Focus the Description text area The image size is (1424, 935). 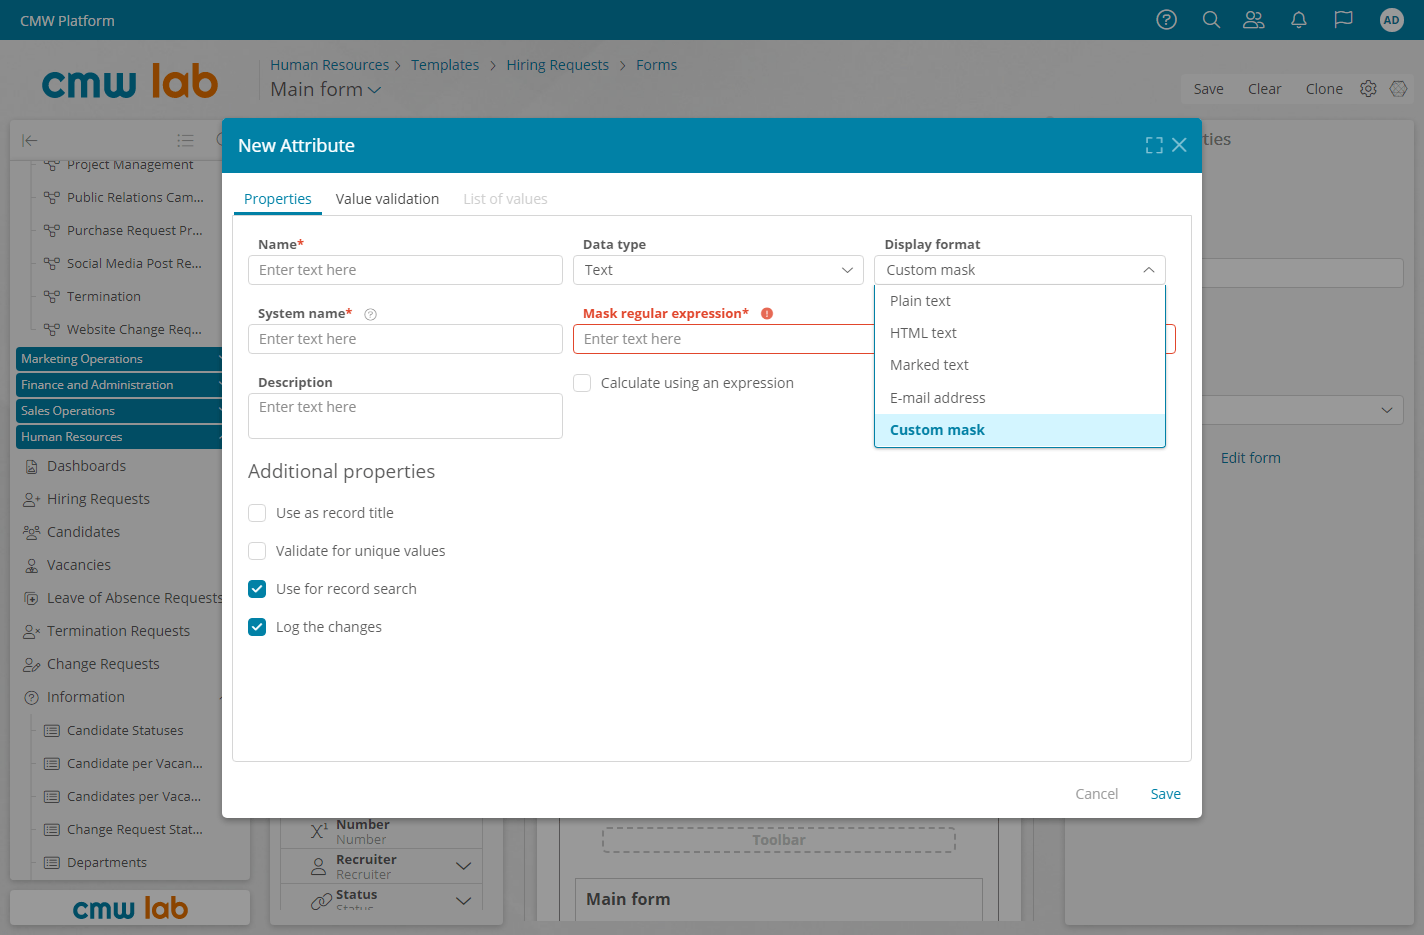click(x=405, y=416)
